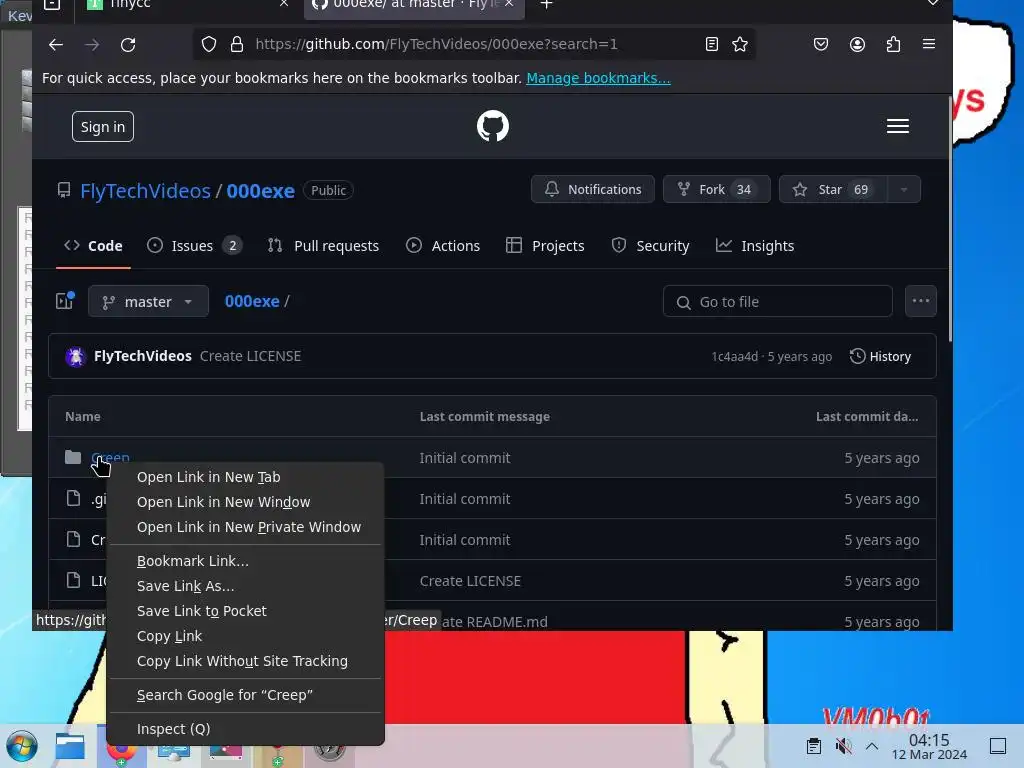Screen dimensions: 1024x768
Task: Choose Inspect (Q) in context menu
Action: [245, 729]
